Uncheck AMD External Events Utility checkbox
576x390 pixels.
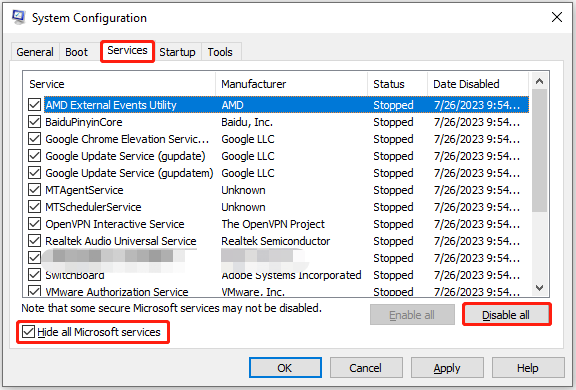point(35,105)
